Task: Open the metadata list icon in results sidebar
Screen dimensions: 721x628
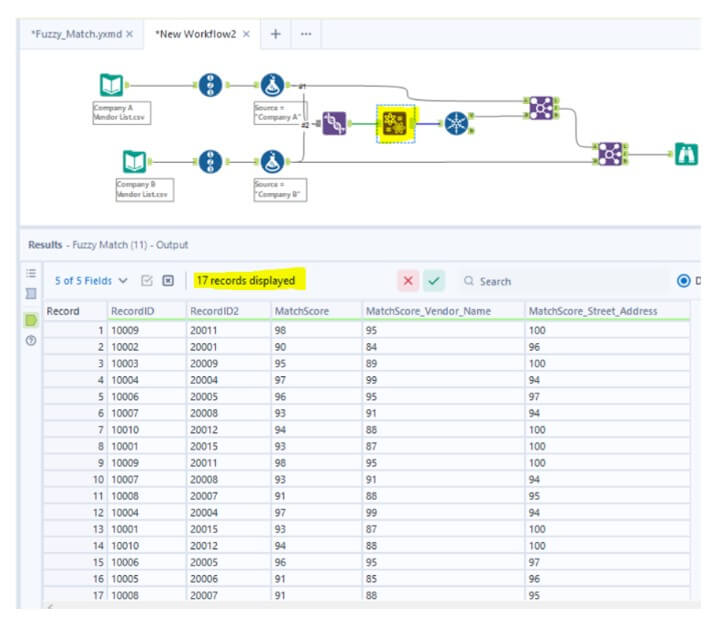Action: click(x=31, y=273)
